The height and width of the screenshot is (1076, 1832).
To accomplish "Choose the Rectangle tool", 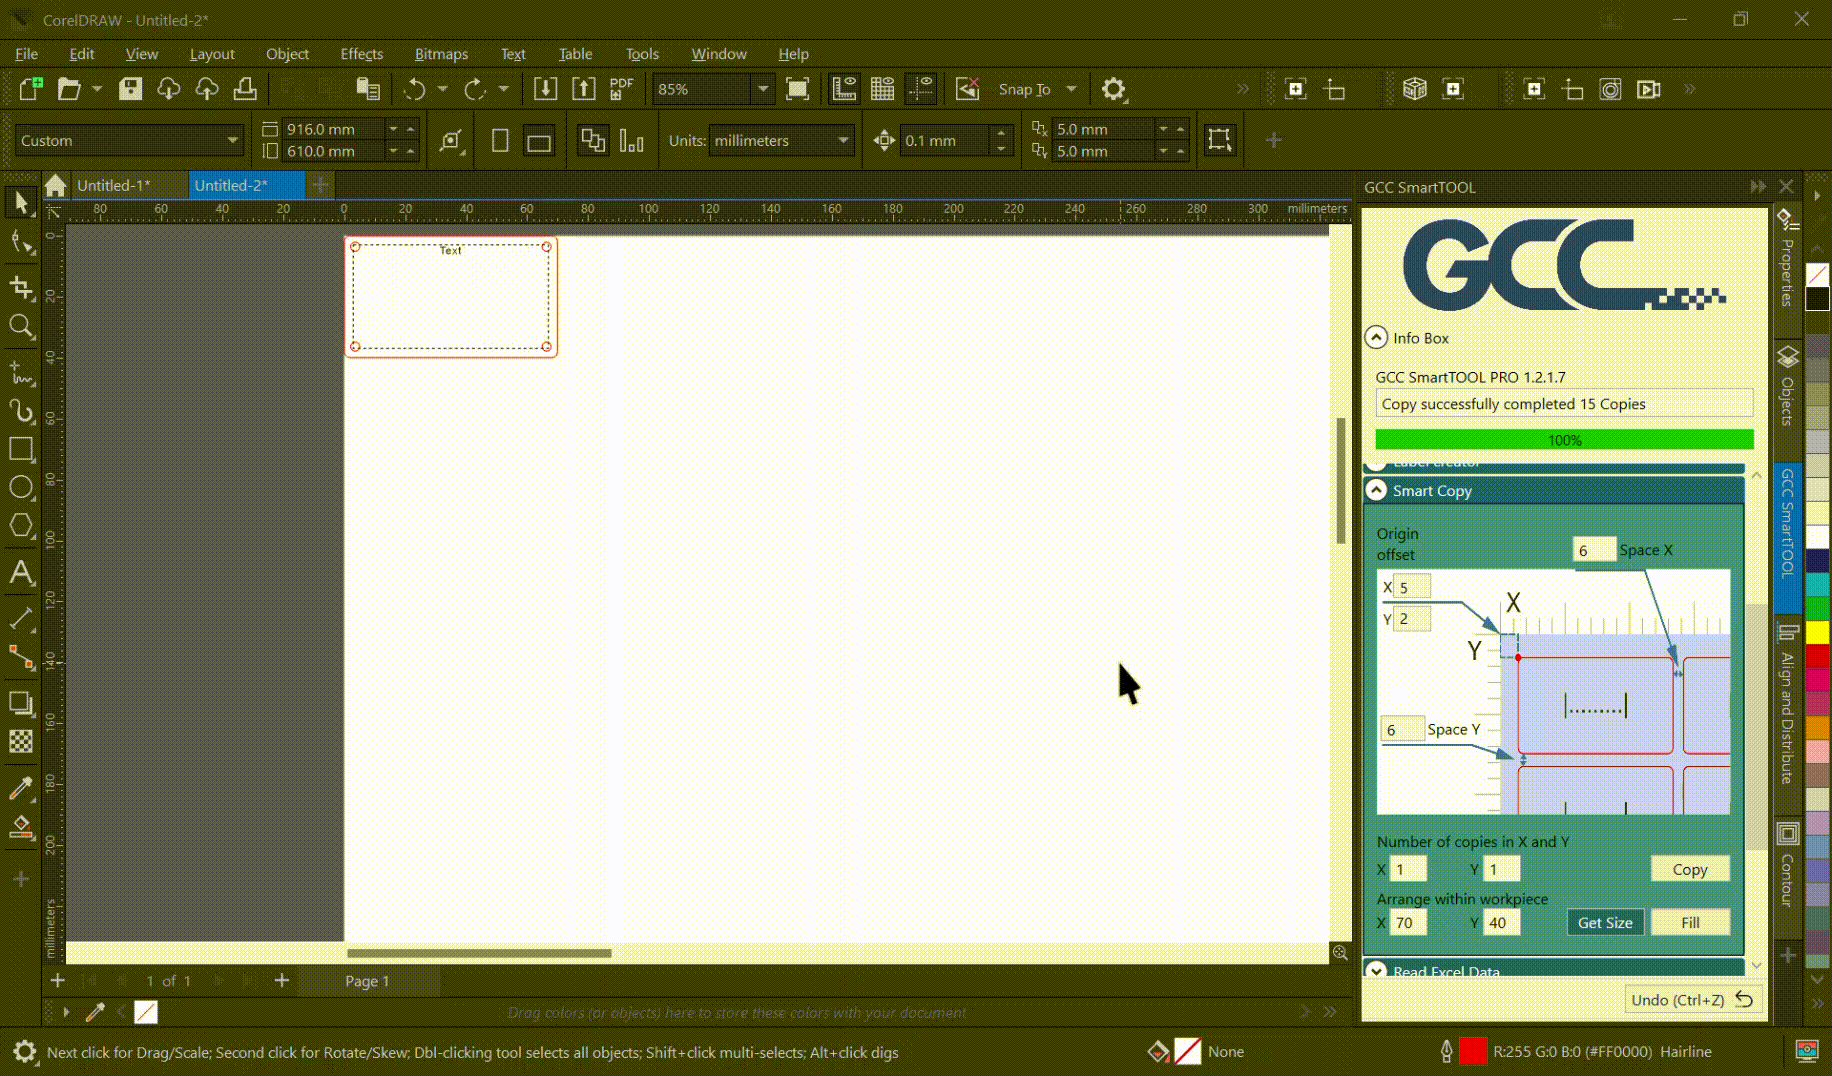I will 21,449.
